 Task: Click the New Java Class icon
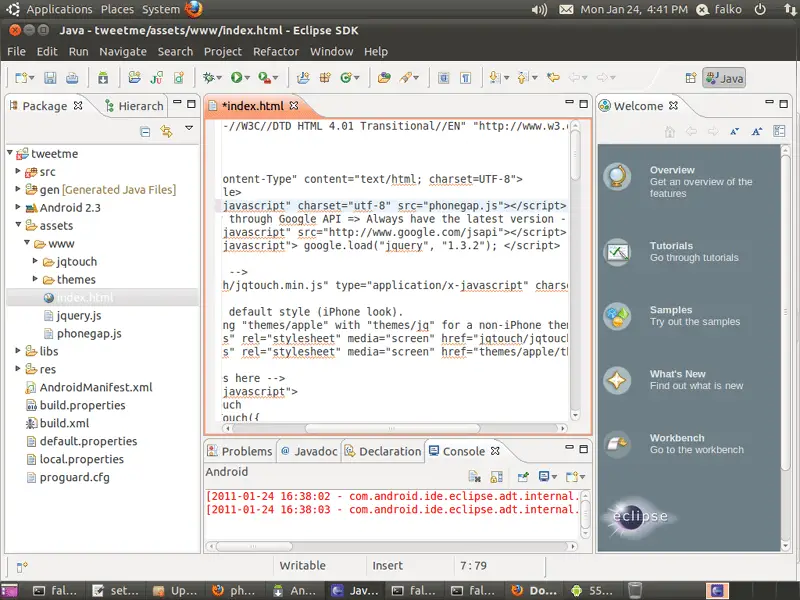[x=346, y=78]
